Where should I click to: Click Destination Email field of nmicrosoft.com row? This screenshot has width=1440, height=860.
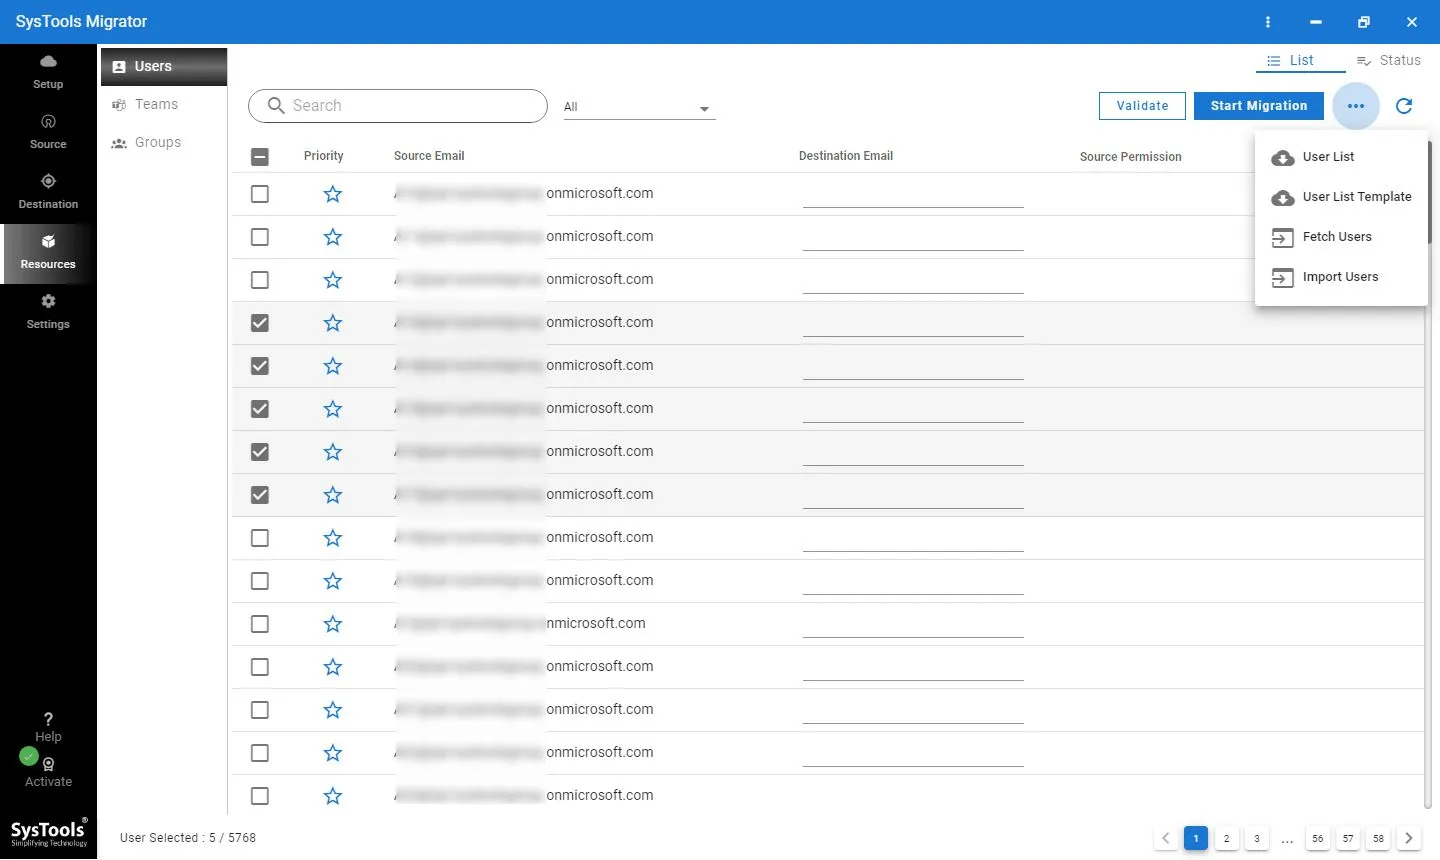click(x=913, y=625)
